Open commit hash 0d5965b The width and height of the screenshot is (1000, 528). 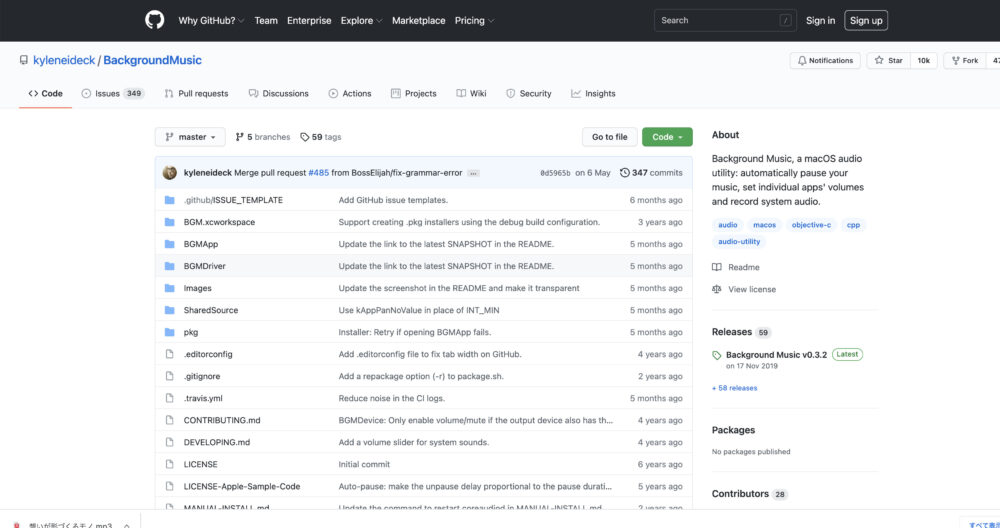(555, 173)
